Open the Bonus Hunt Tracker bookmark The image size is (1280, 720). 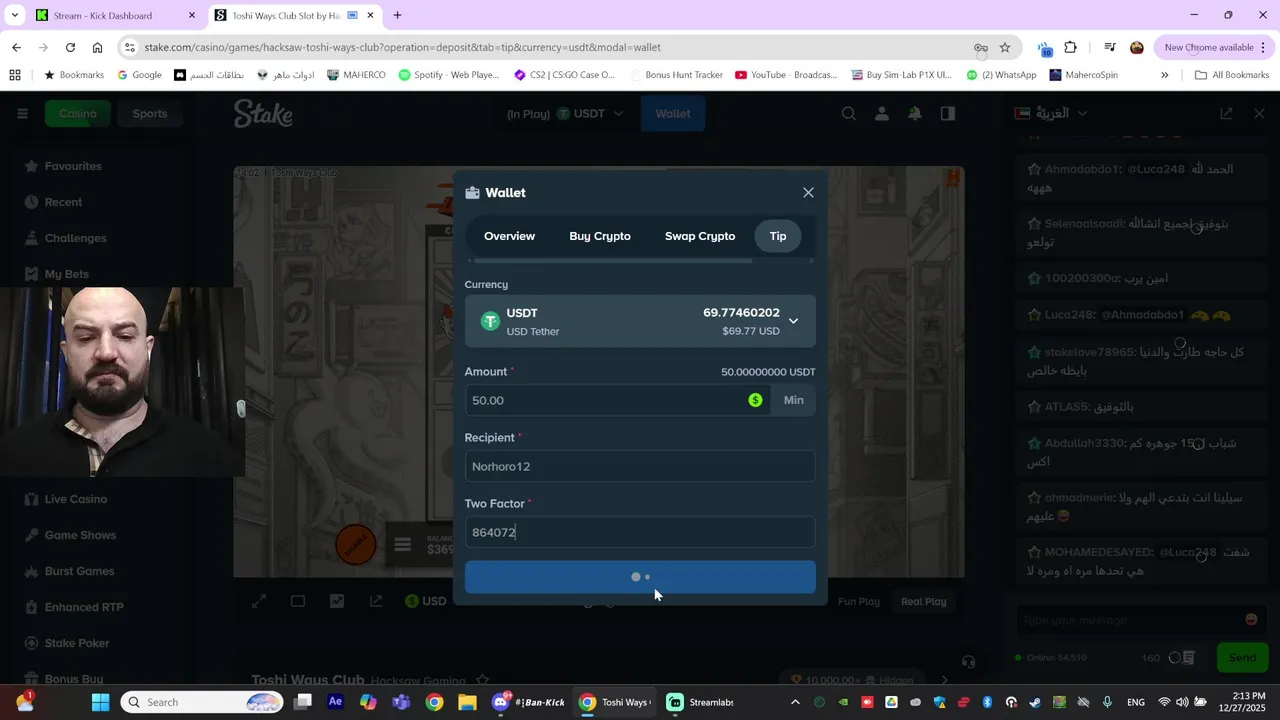[x=677, y=75]
